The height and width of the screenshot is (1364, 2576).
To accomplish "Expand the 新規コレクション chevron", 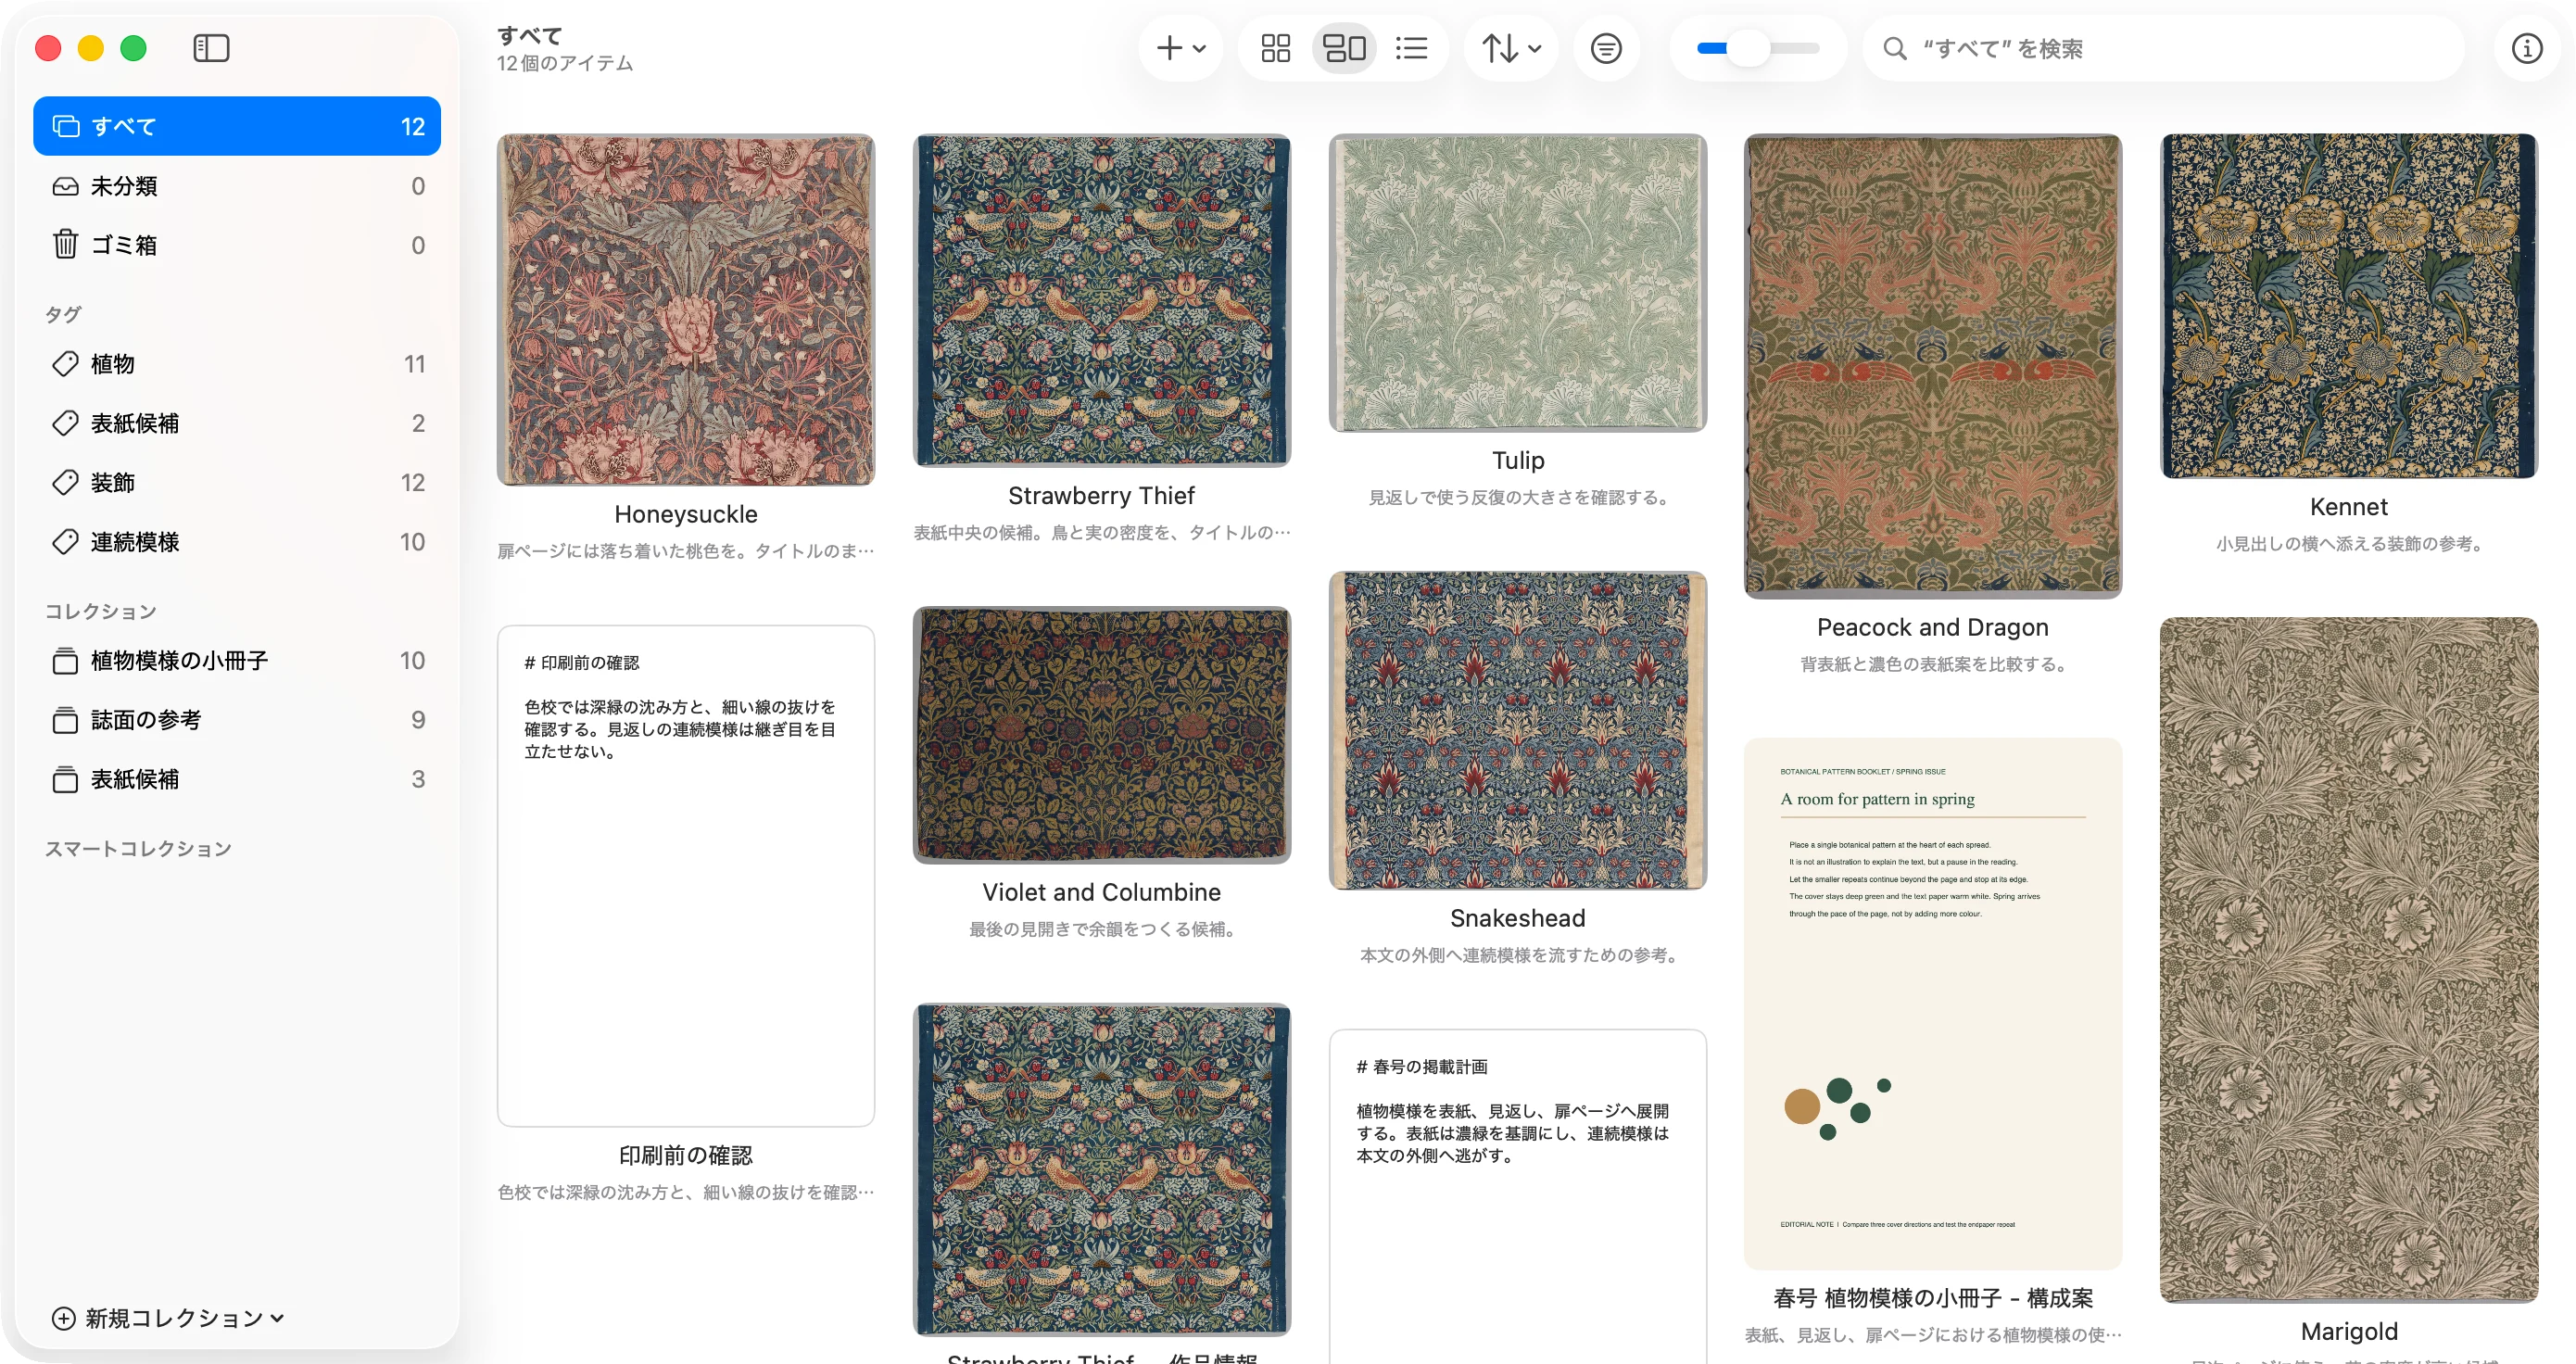I will point(277,1318).
